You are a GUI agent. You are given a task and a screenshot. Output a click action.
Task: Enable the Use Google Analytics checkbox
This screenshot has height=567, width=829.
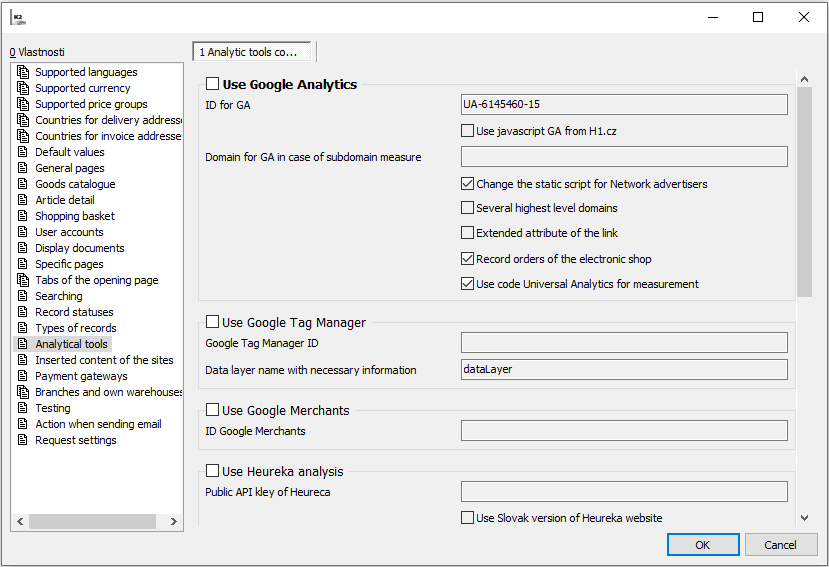coord(213,85)
